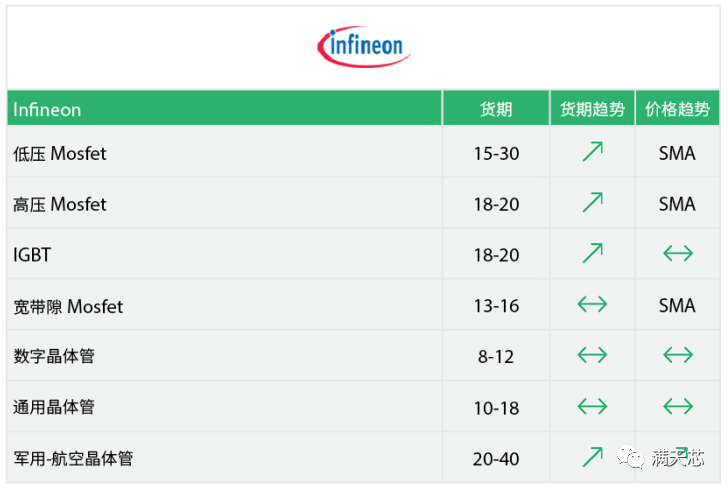Click the 货期趋势 up arrow for 军用-航空晶体管
Viewport: 728px width, 490px height.
592,457
